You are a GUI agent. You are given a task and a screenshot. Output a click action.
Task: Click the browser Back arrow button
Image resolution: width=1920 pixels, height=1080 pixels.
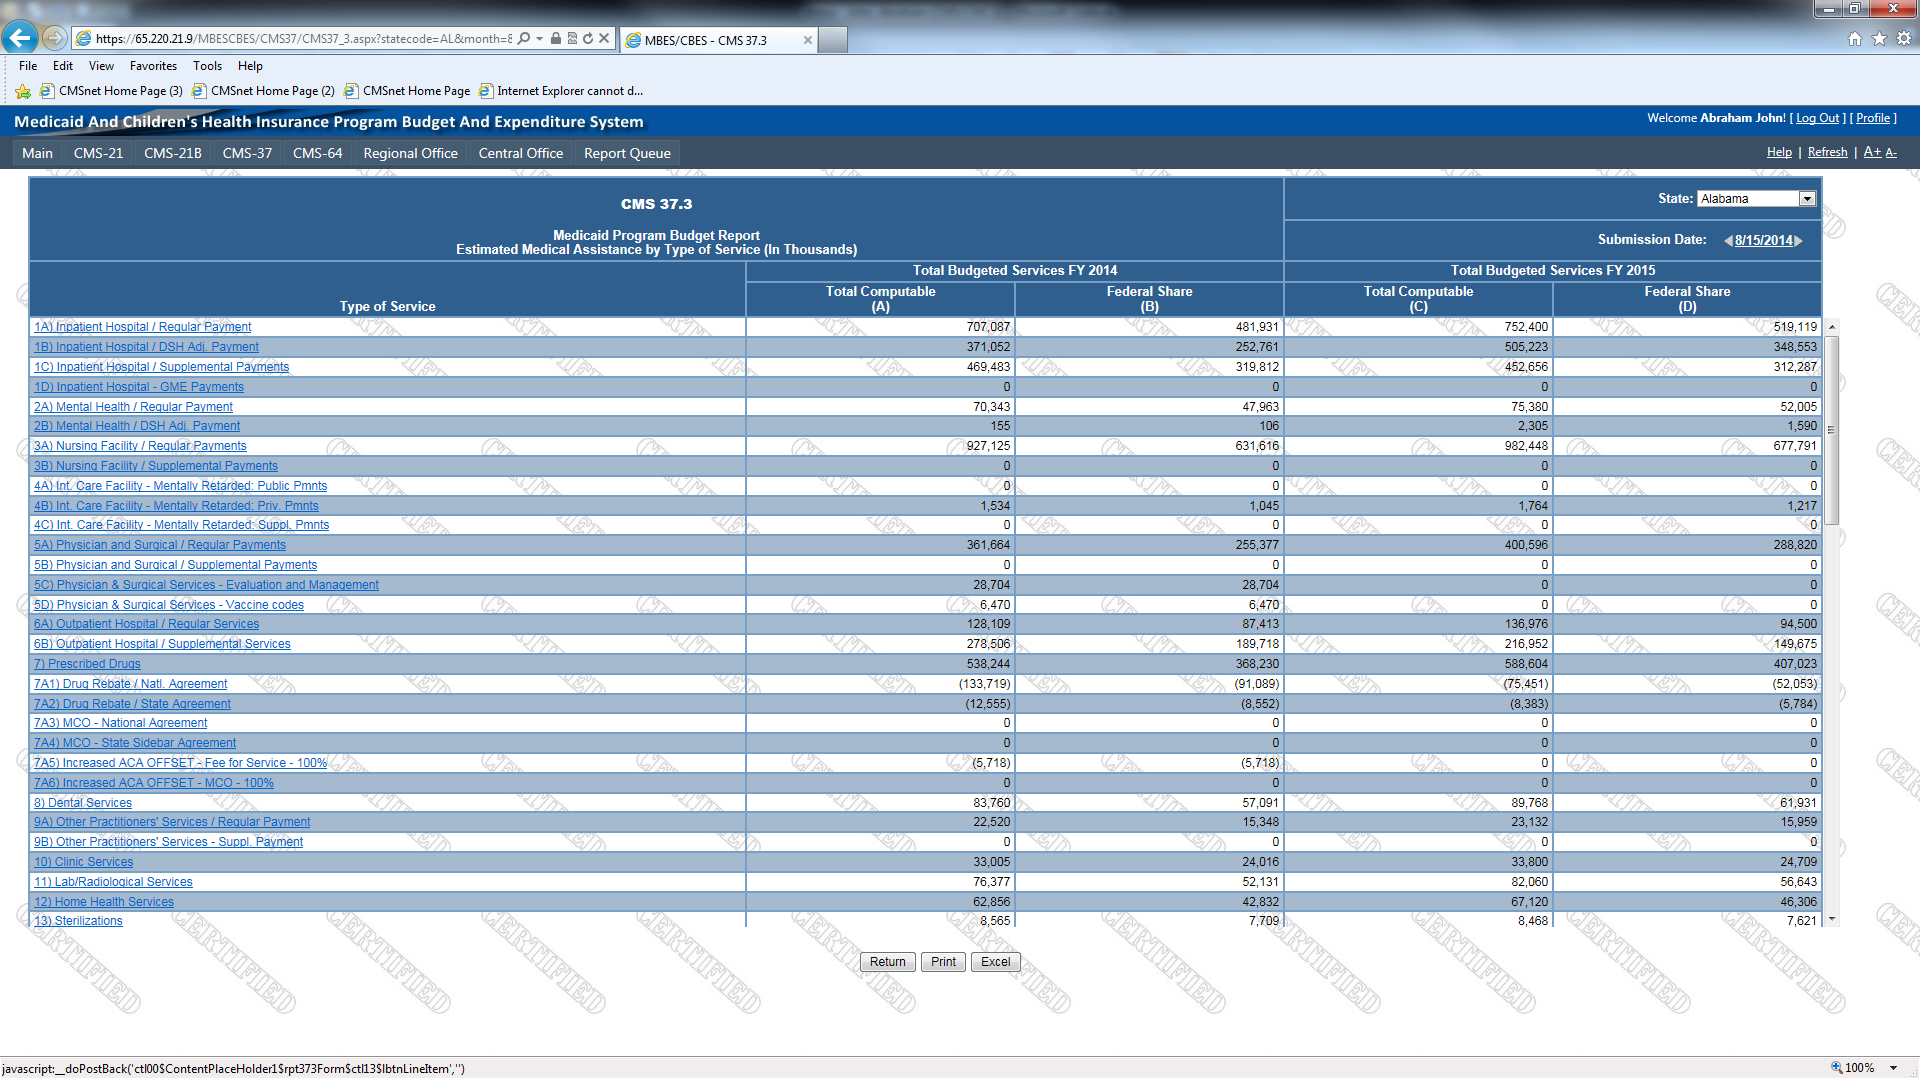click(x=20, y=38)
